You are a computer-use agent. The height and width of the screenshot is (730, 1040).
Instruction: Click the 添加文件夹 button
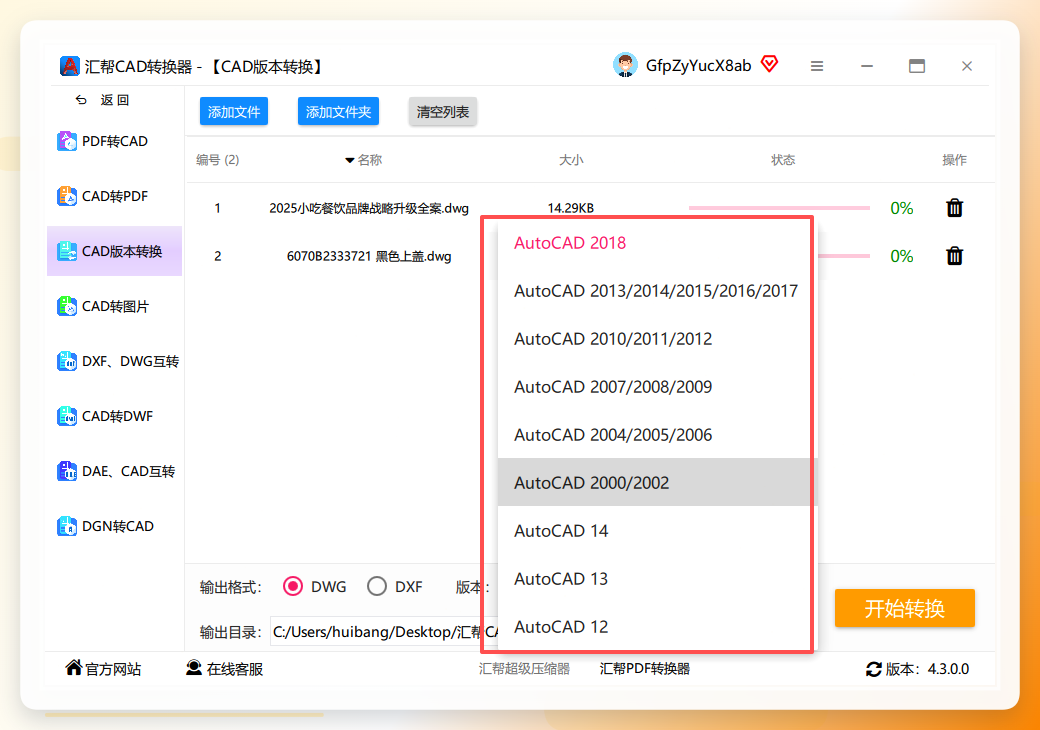[x=338, y=111]
